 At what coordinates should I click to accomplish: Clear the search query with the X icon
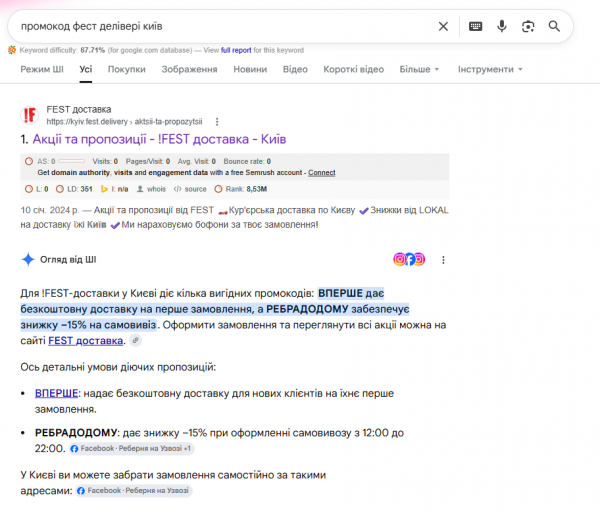[x=443, y=26]
